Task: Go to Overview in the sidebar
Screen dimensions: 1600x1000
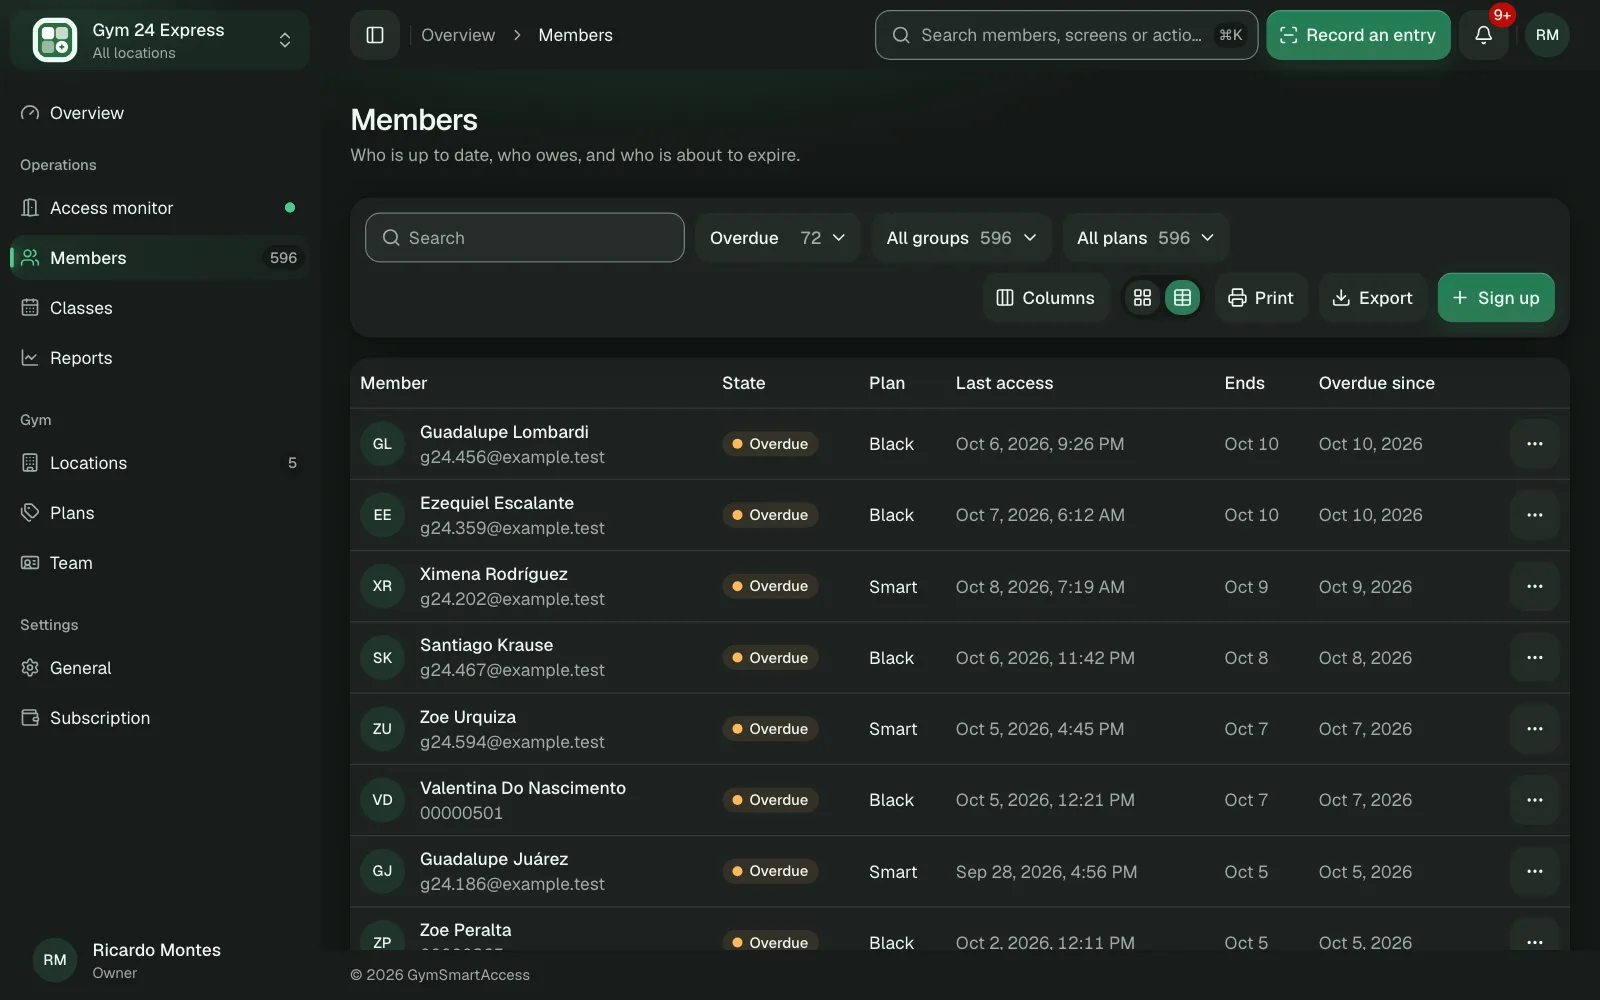Action: (x=160, y=113)
